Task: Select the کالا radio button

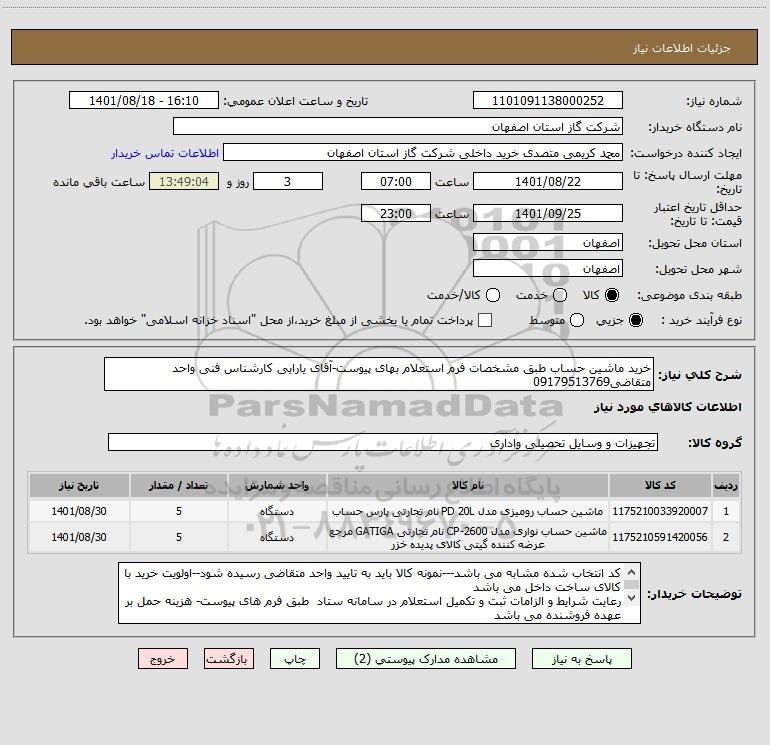Action: pyautogui.click(x=612, y=295)
